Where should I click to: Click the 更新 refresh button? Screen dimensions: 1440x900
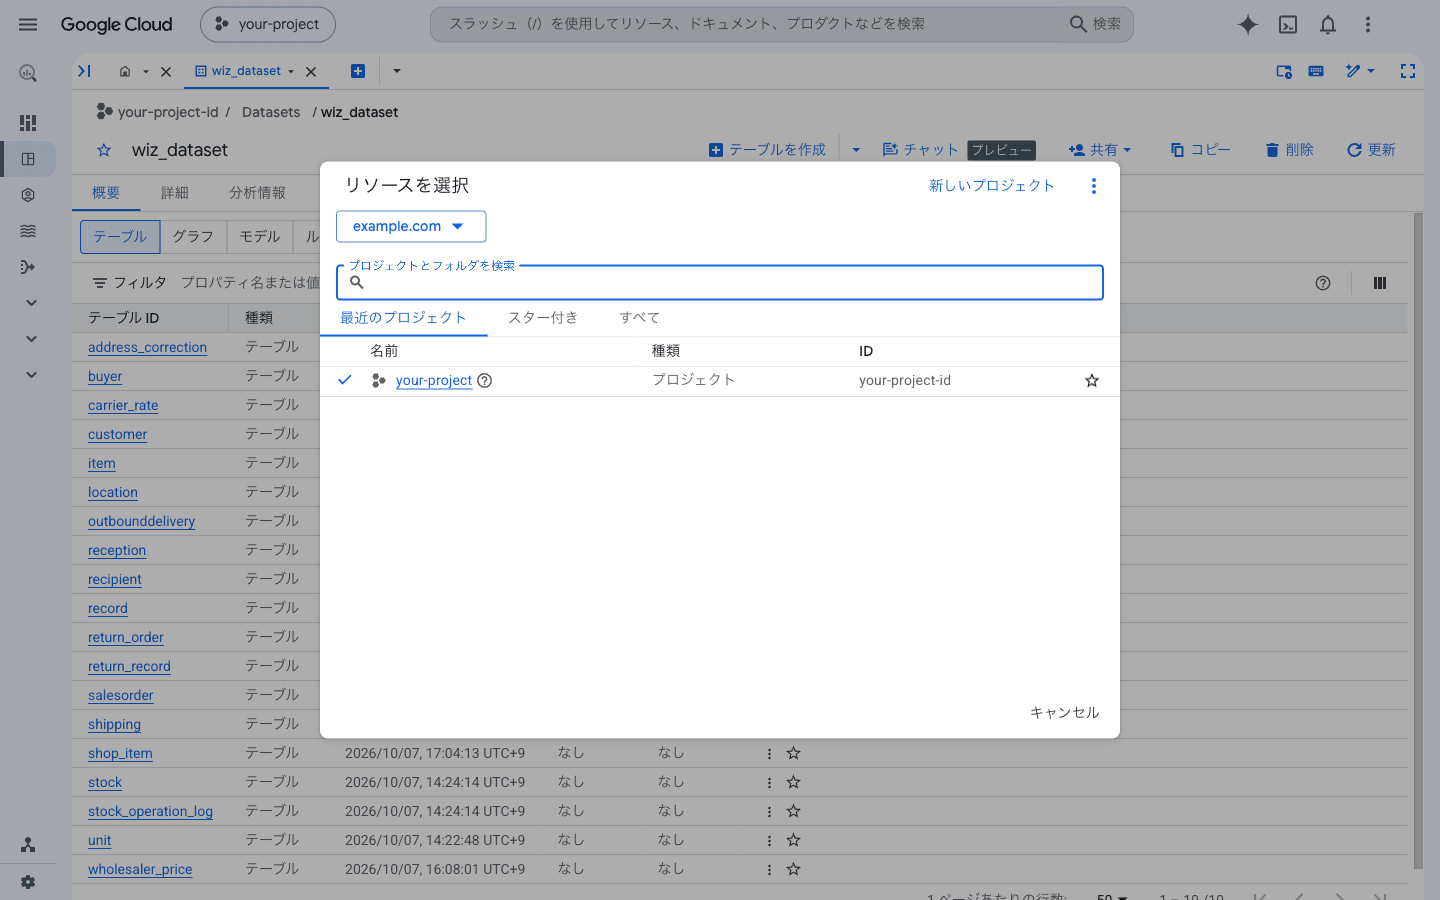[x=1371, y=150]
